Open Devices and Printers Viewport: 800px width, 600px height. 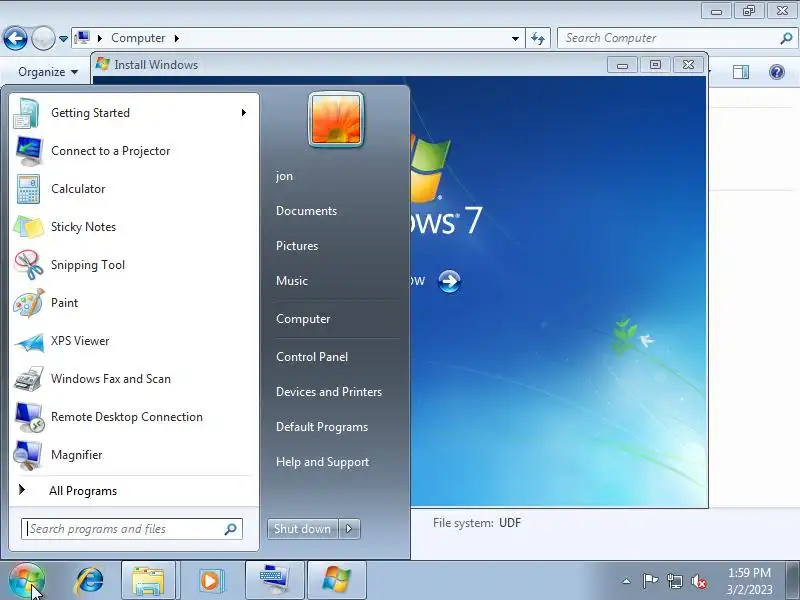(x=329, y=392)
